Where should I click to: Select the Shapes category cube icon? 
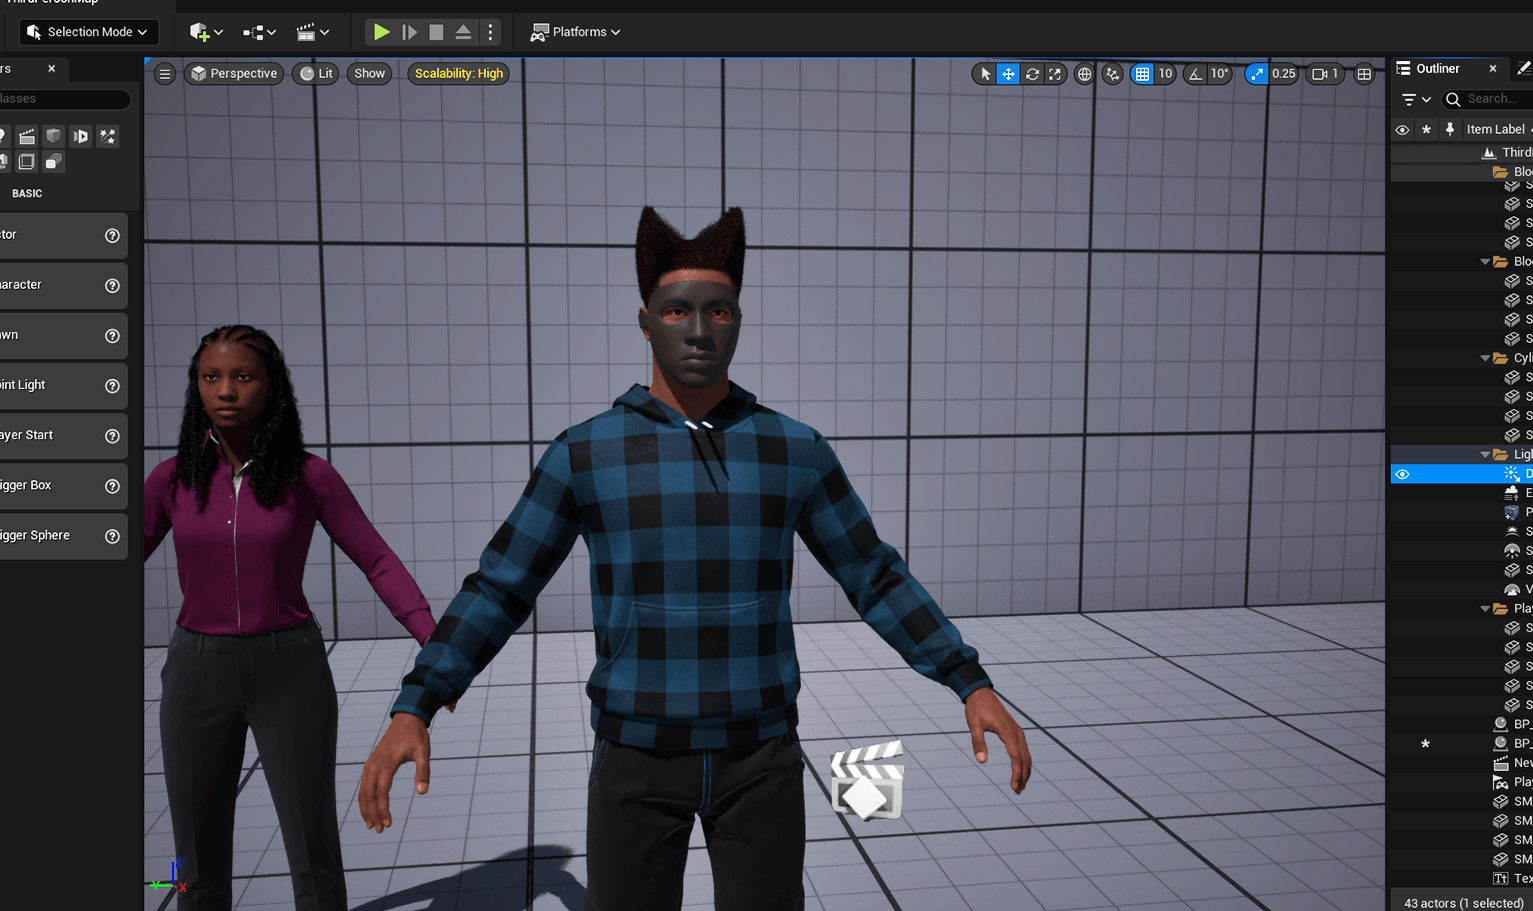[54, 136]
